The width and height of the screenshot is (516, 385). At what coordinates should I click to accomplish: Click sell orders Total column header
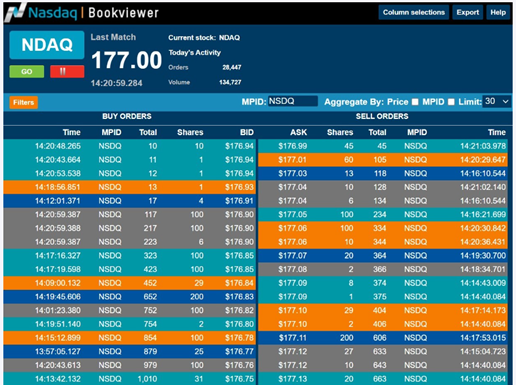377,132
